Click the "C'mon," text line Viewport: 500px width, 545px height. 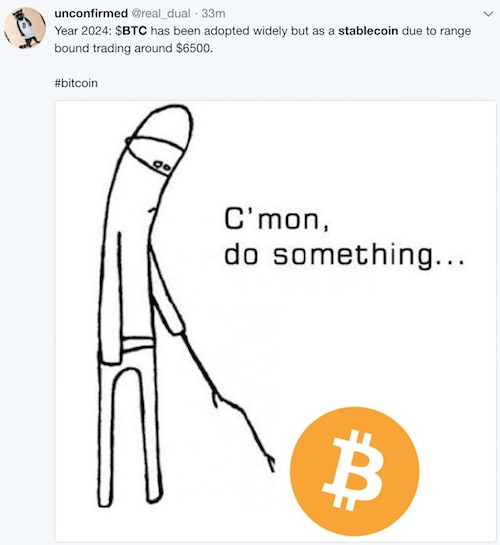[276, 220]
